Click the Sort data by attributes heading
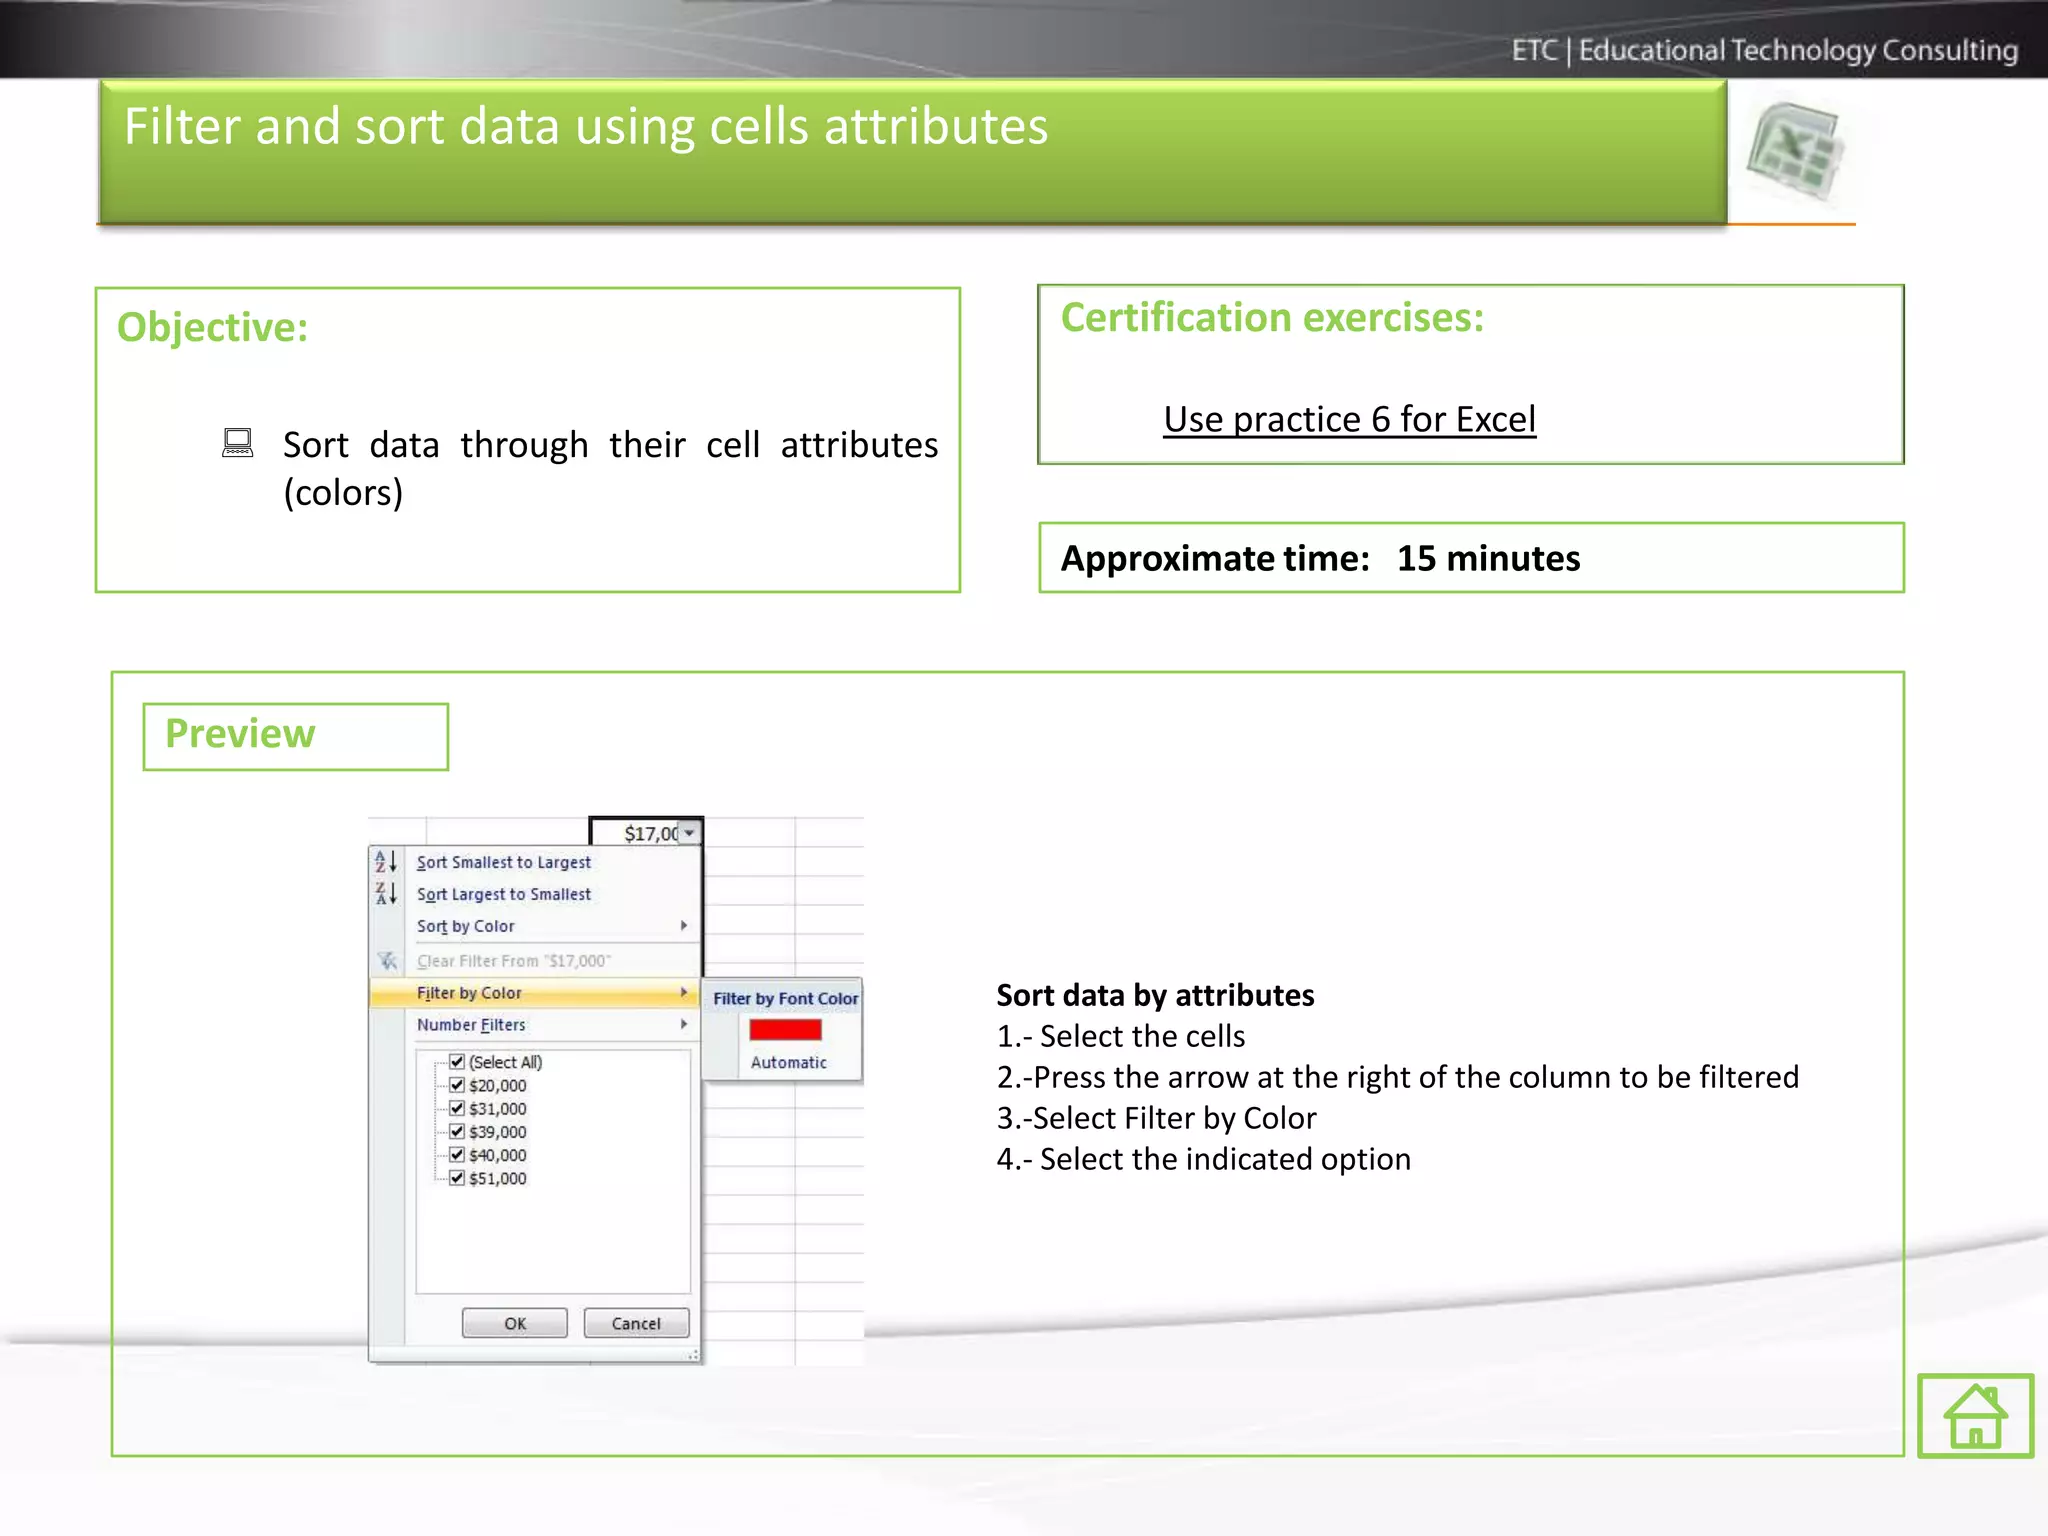This screenshot has height=1536, width=2048. 1155,995
